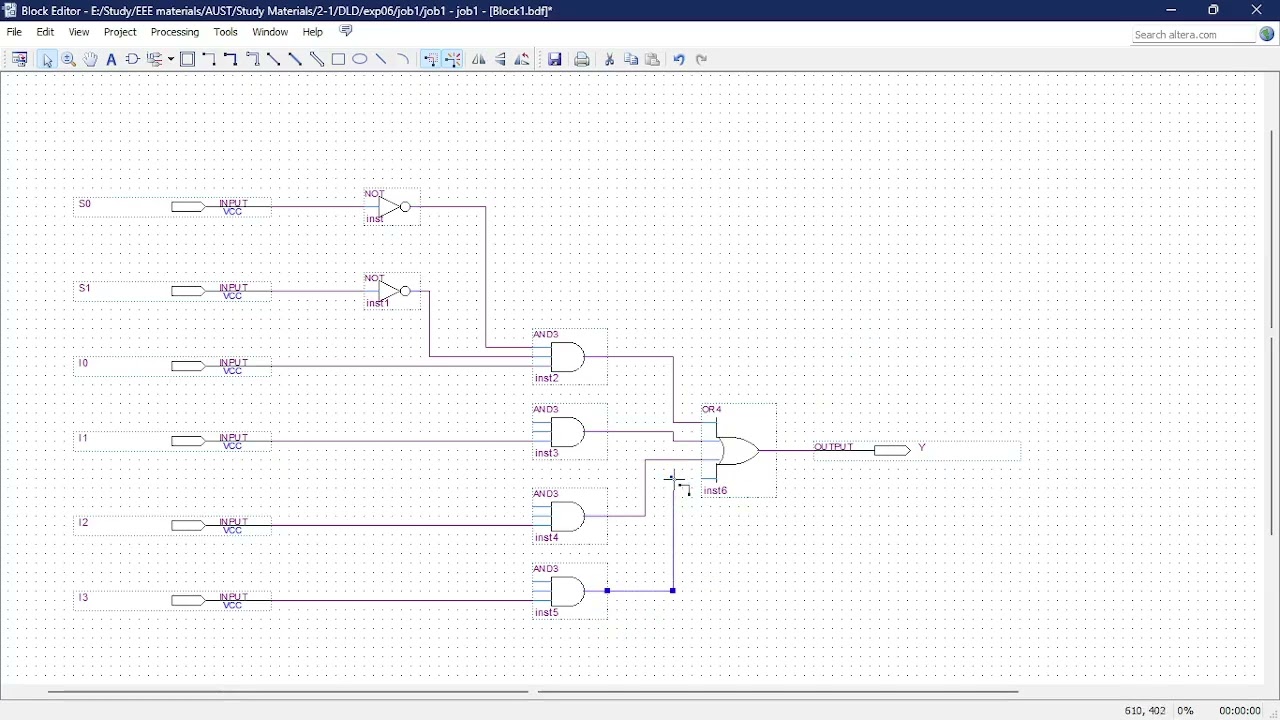Select the NOT gate labeled inst1

392,291
